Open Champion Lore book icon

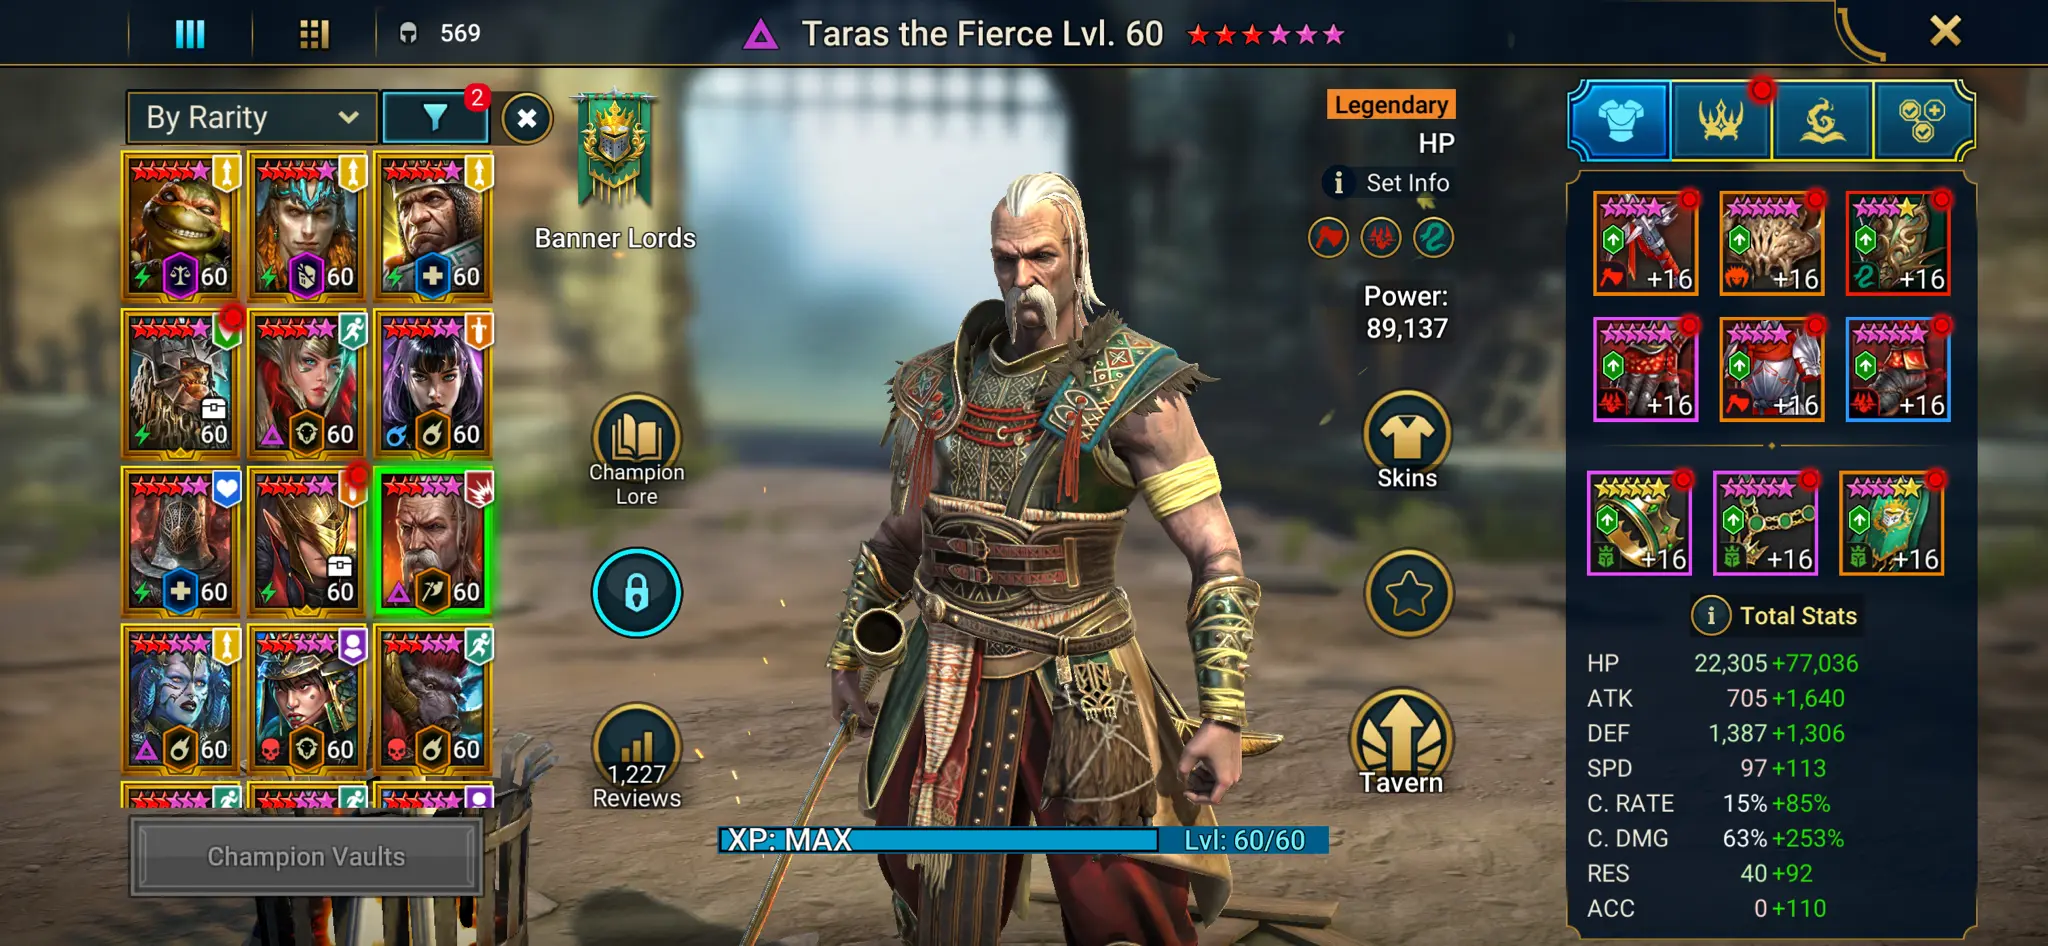click(x=636, y=438)
